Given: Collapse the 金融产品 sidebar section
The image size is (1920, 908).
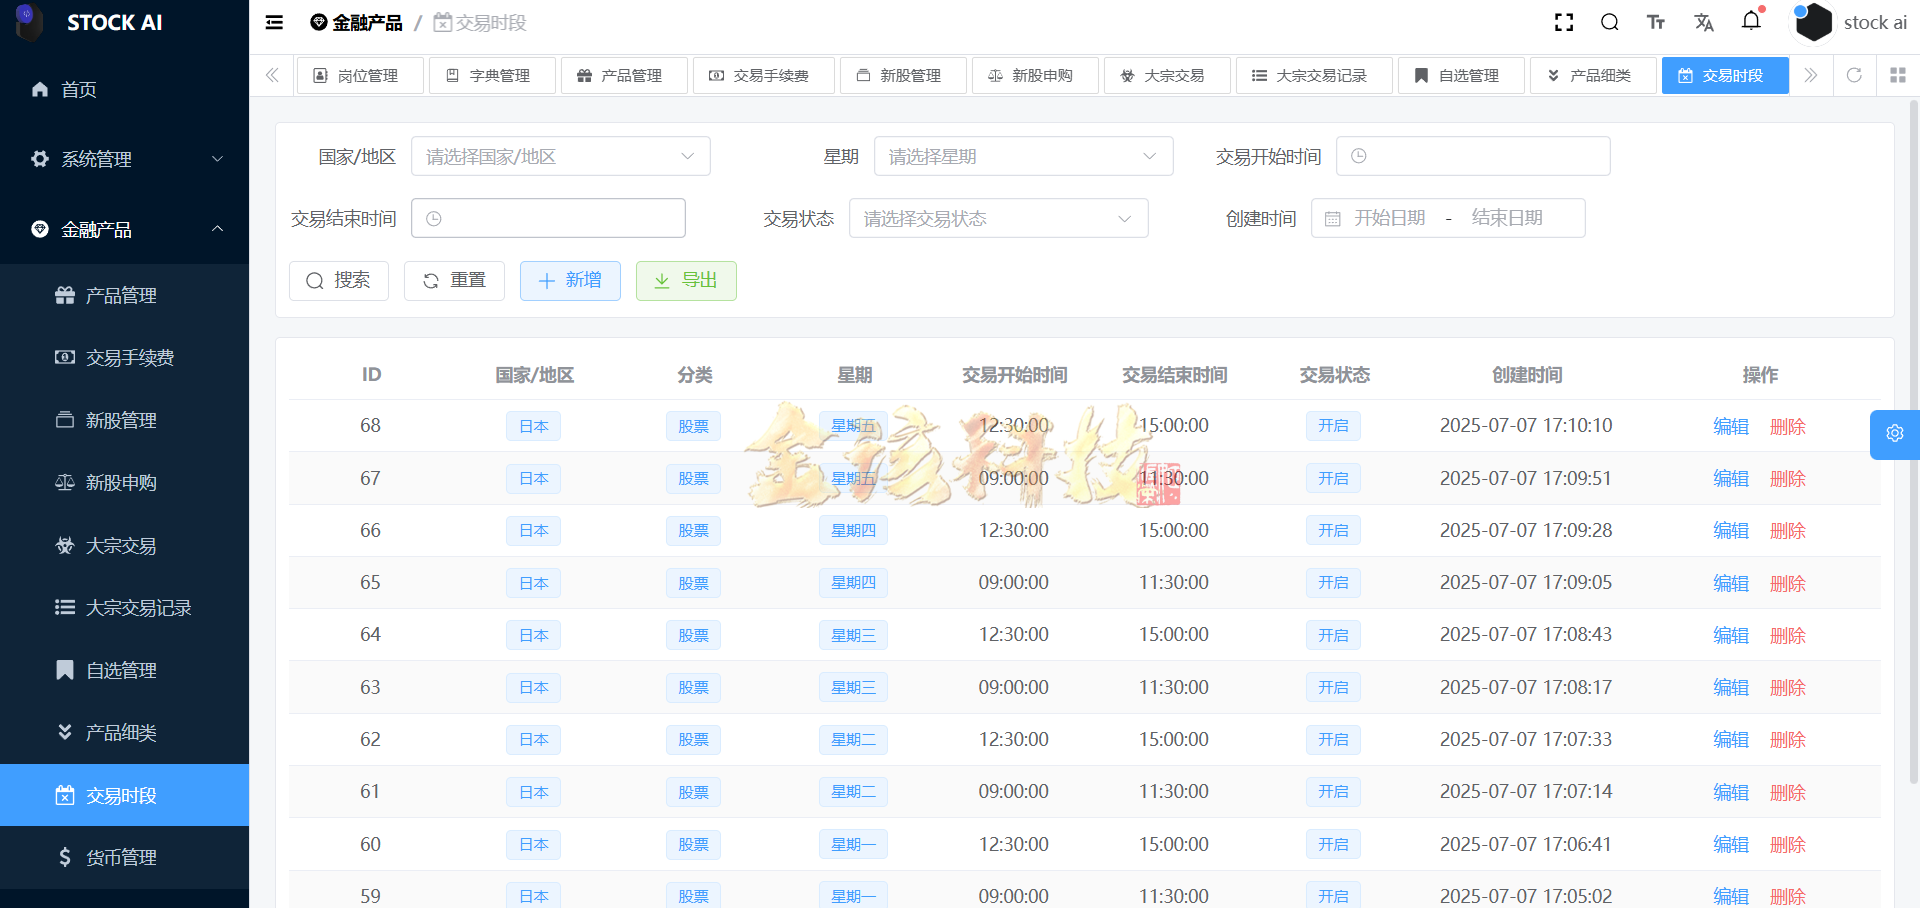Looking at the screenshot, I should click(x=124, y=229).
